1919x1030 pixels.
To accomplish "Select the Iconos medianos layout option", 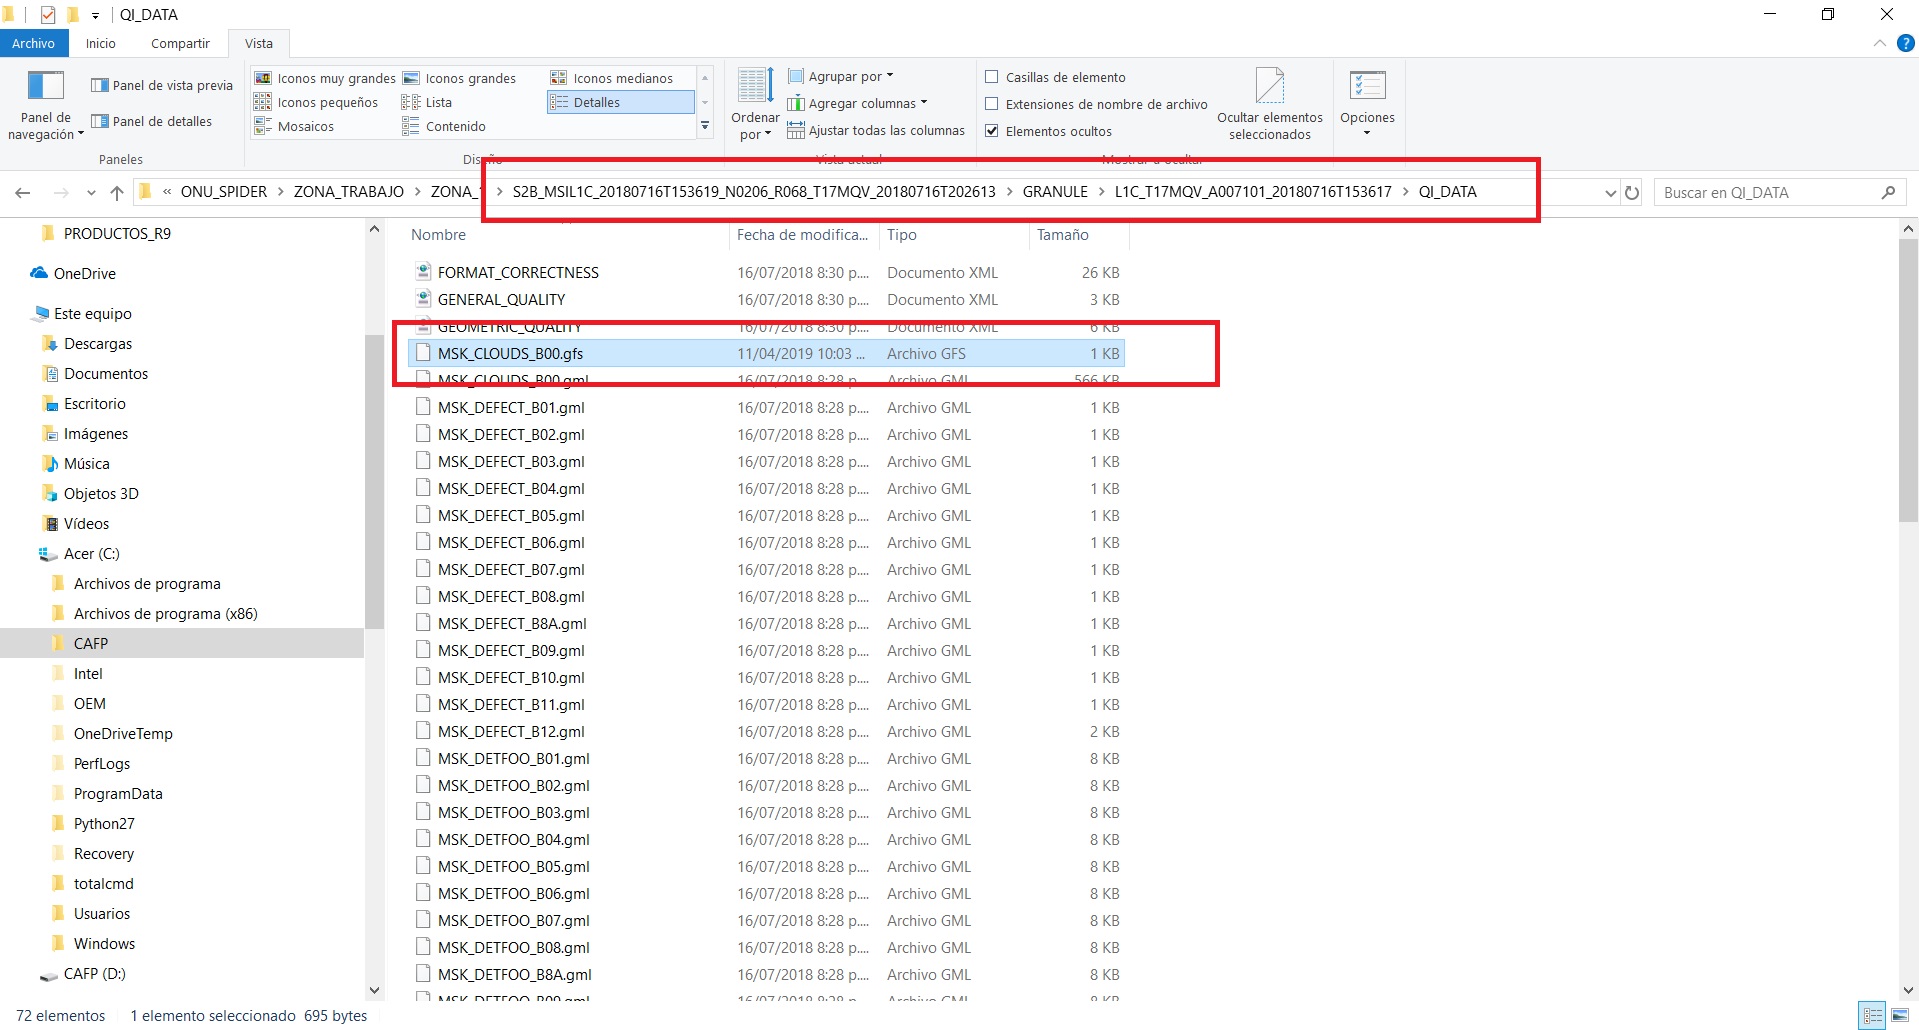I will pos(622,78).
